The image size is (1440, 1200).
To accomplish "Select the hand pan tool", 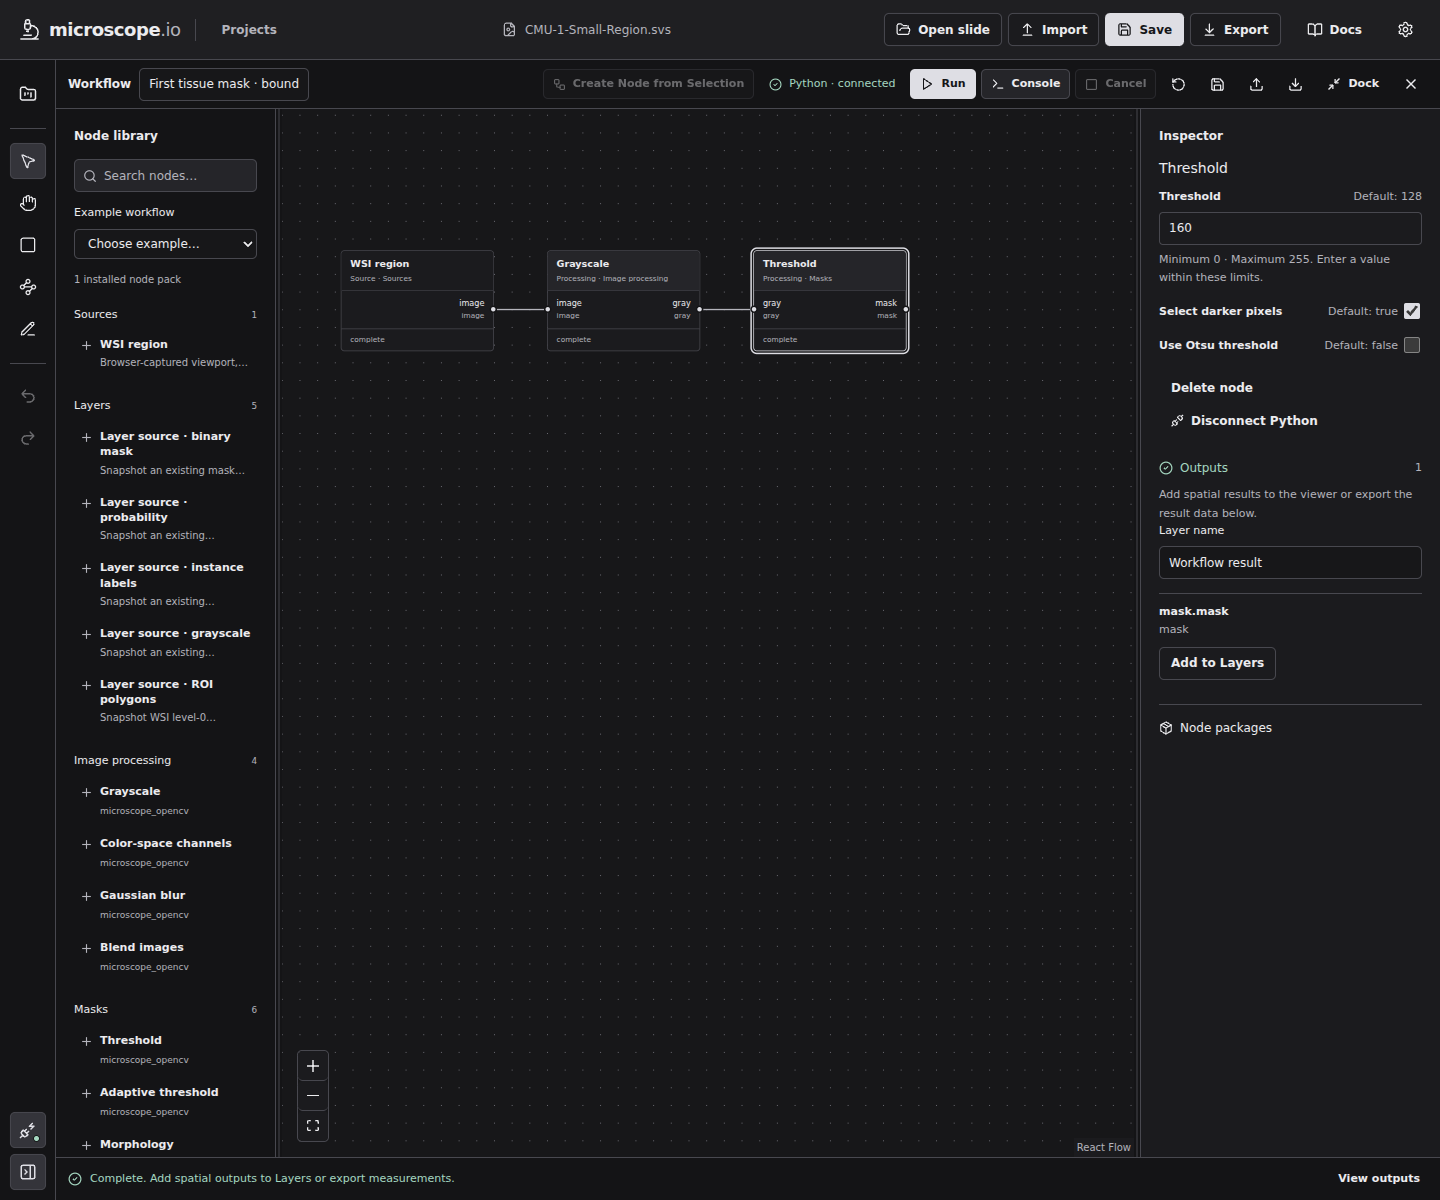I will coord(28,203).
